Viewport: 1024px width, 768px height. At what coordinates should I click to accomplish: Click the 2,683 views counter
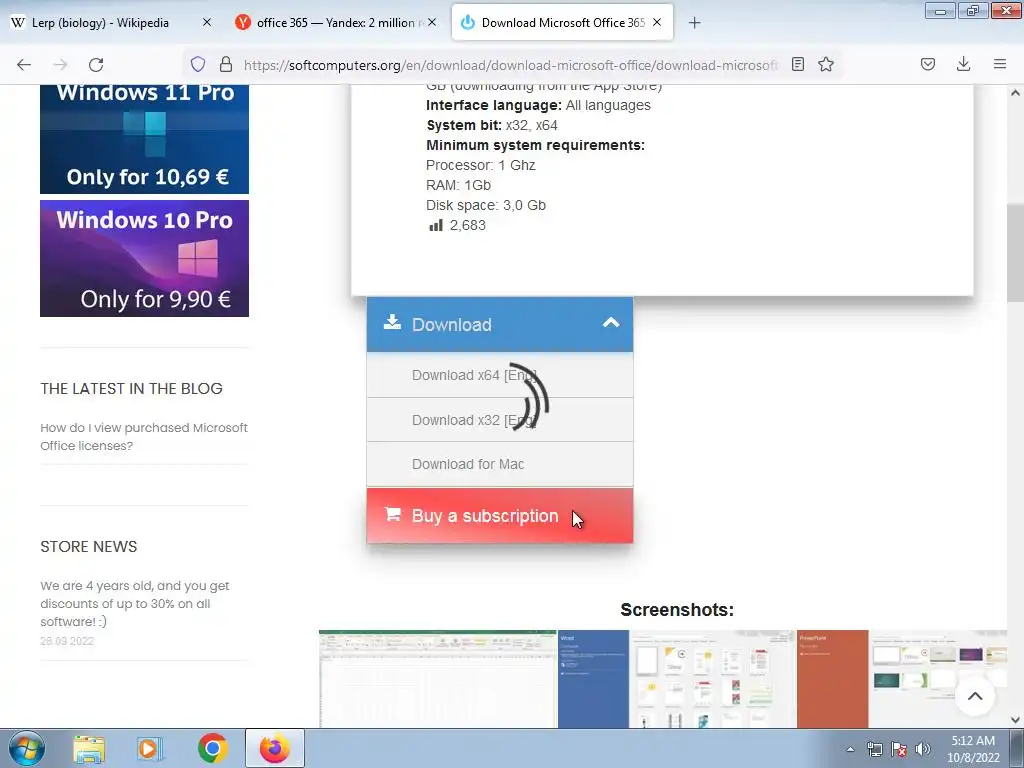point(457,225)
